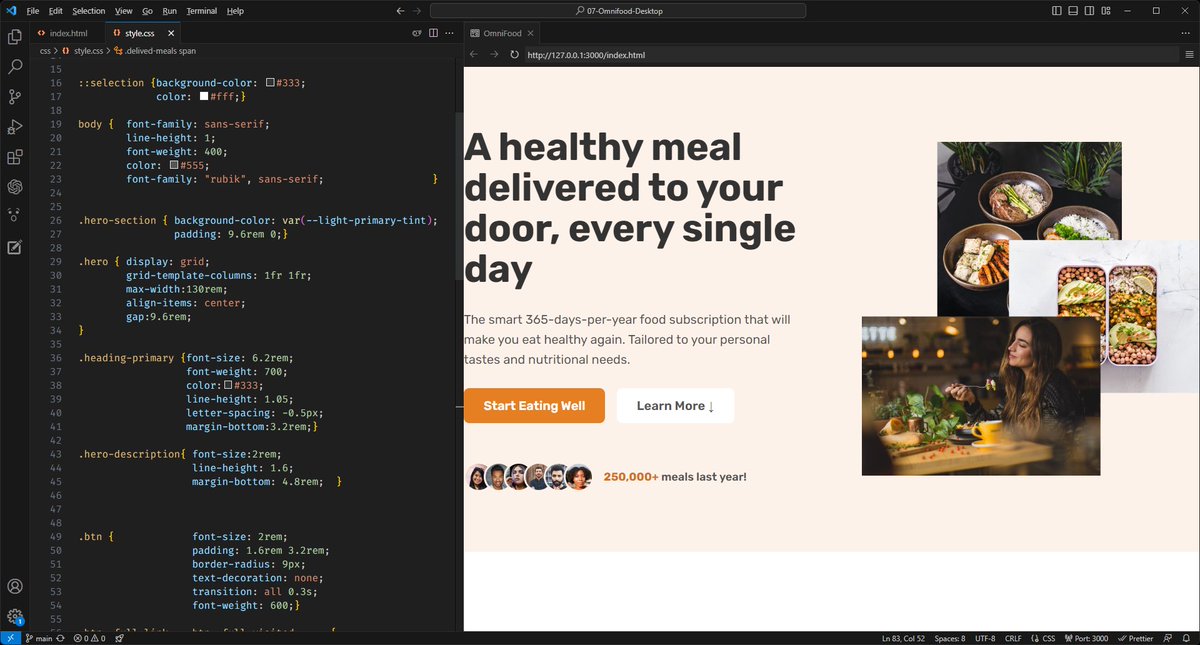Click the notifications bell in status bar
The image size is (1200, 645).
(1187, 638)
